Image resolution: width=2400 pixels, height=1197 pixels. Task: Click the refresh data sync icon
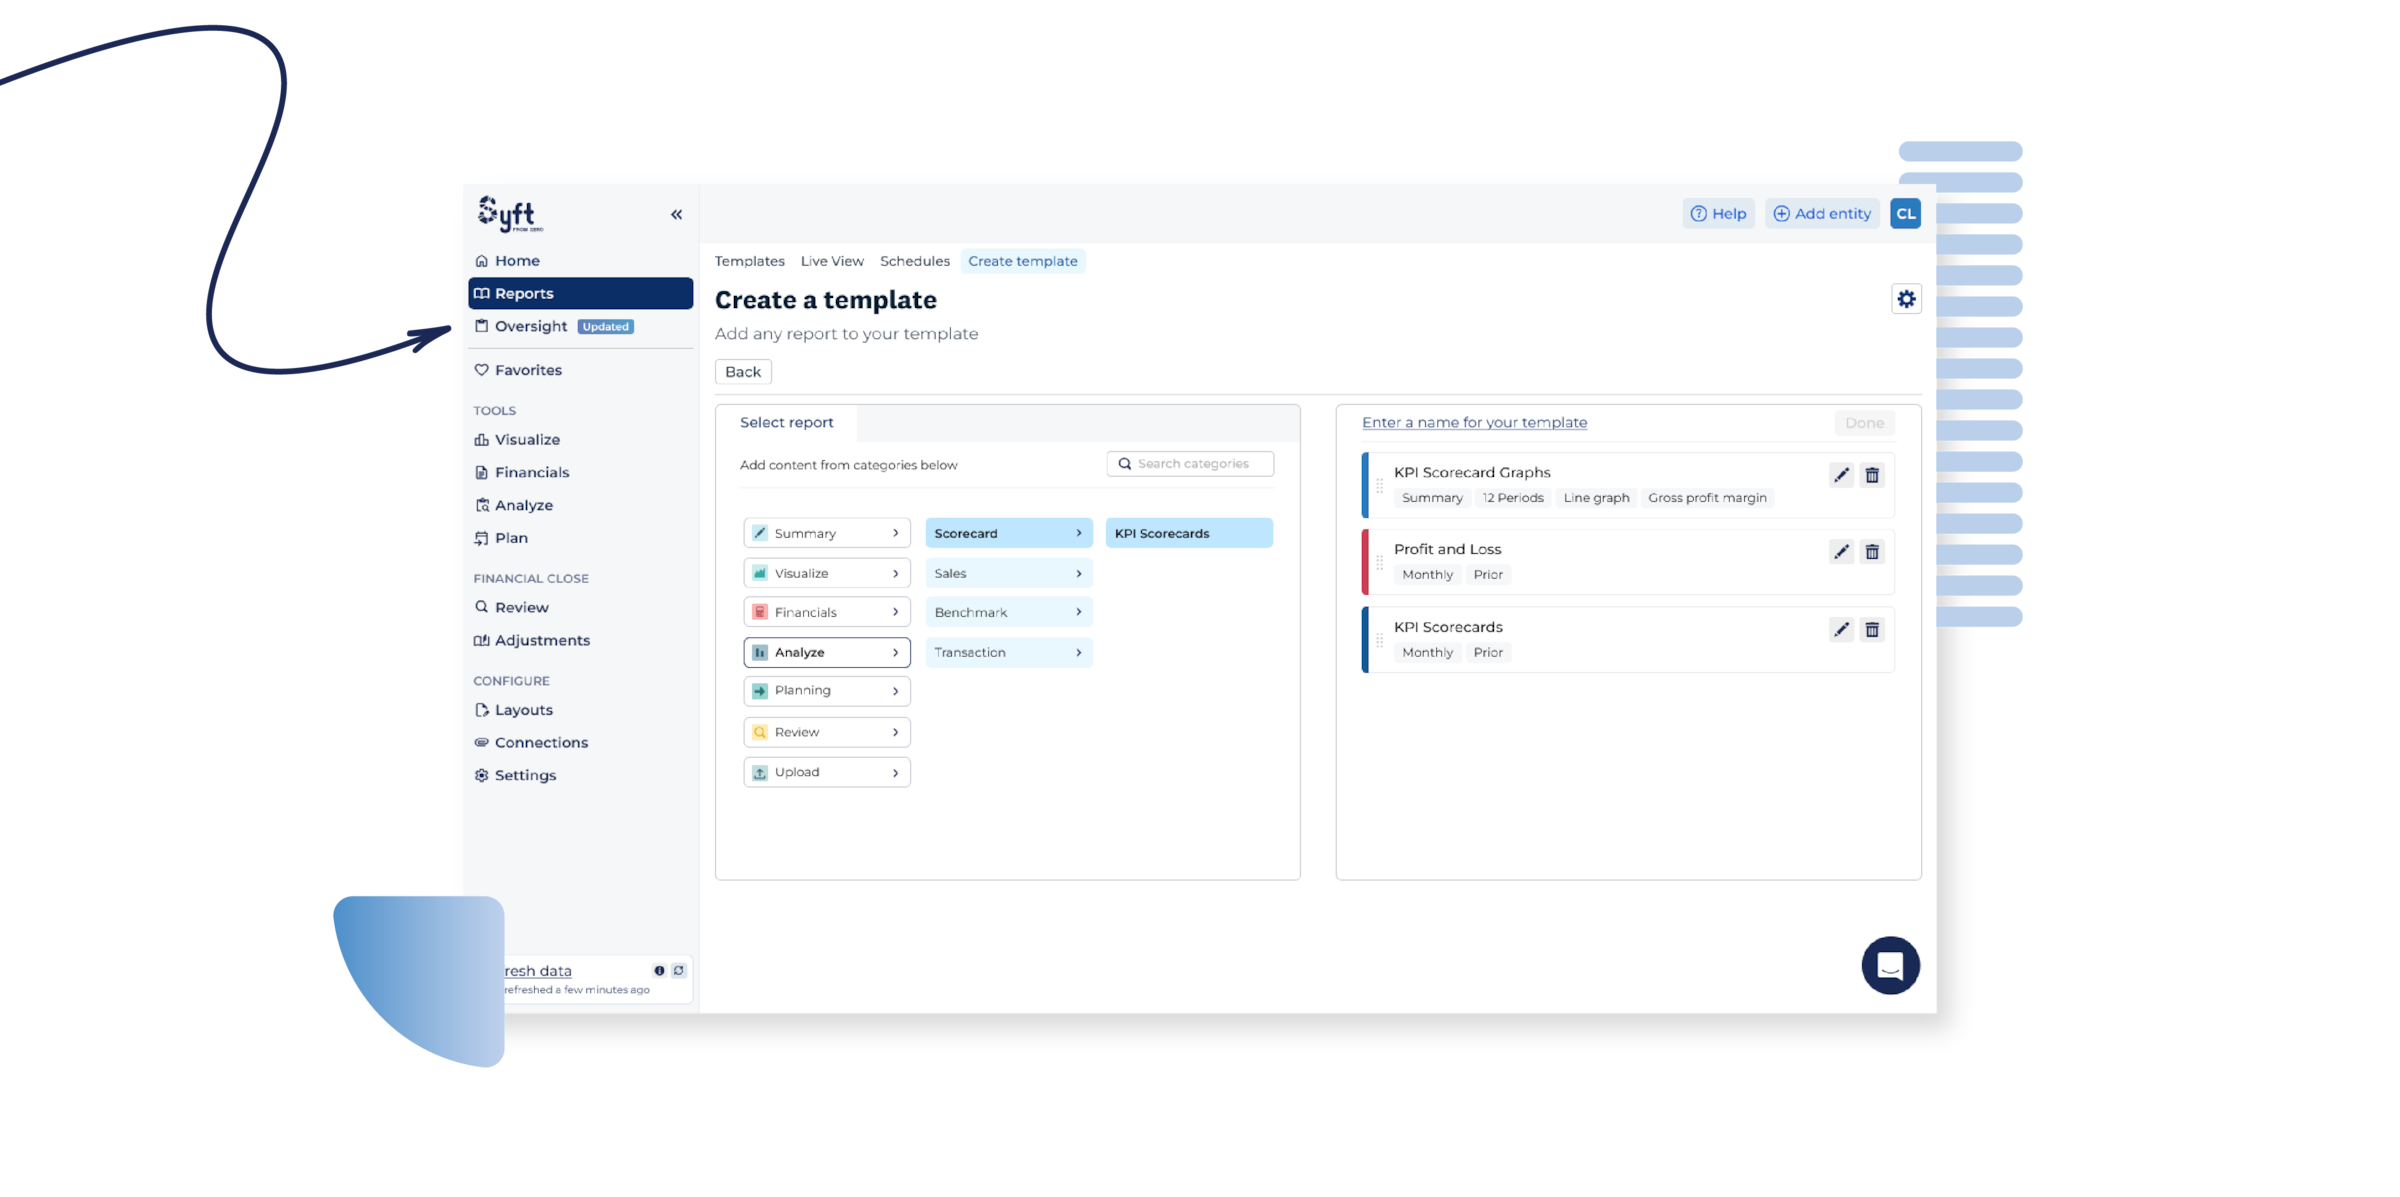(679, 970)
